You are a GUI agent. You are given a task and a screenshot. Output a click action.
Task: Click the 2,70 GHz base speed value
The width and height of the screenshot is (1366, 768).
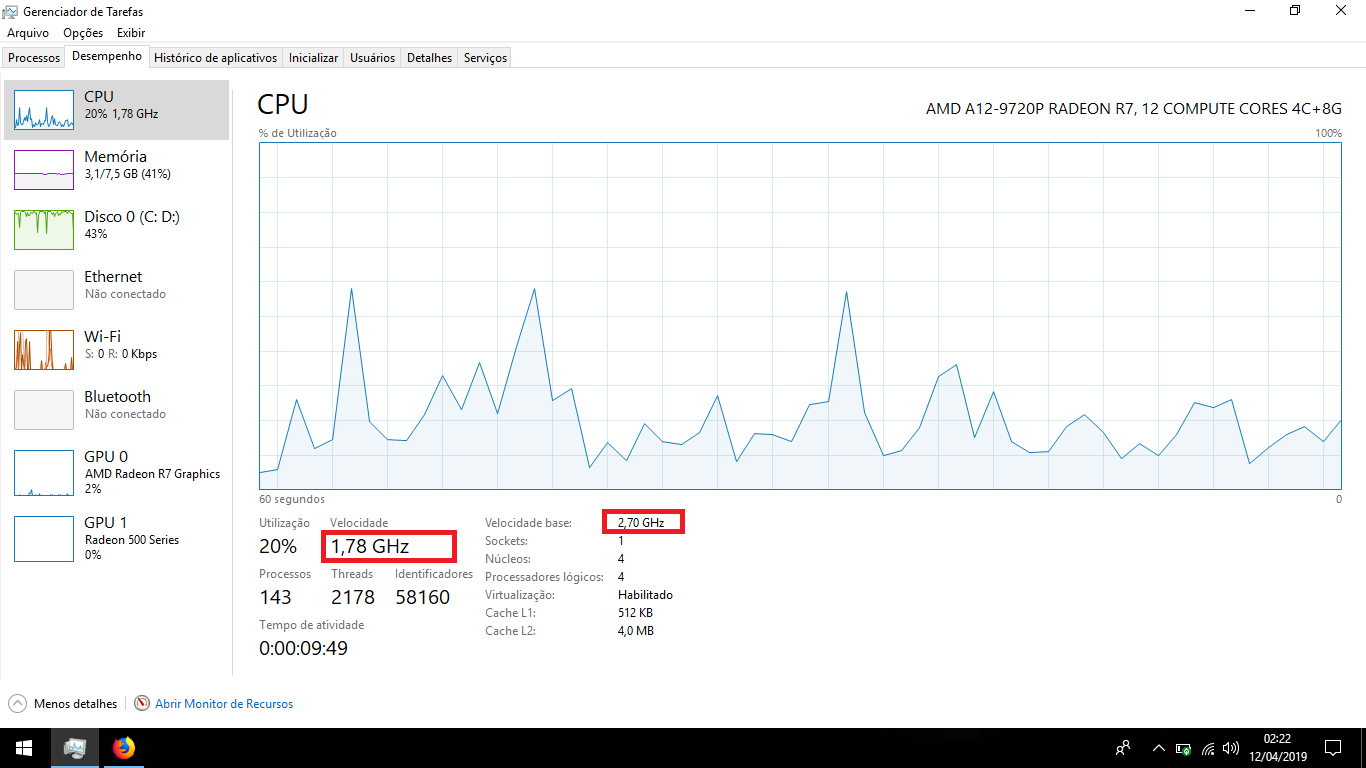point(641,522)
